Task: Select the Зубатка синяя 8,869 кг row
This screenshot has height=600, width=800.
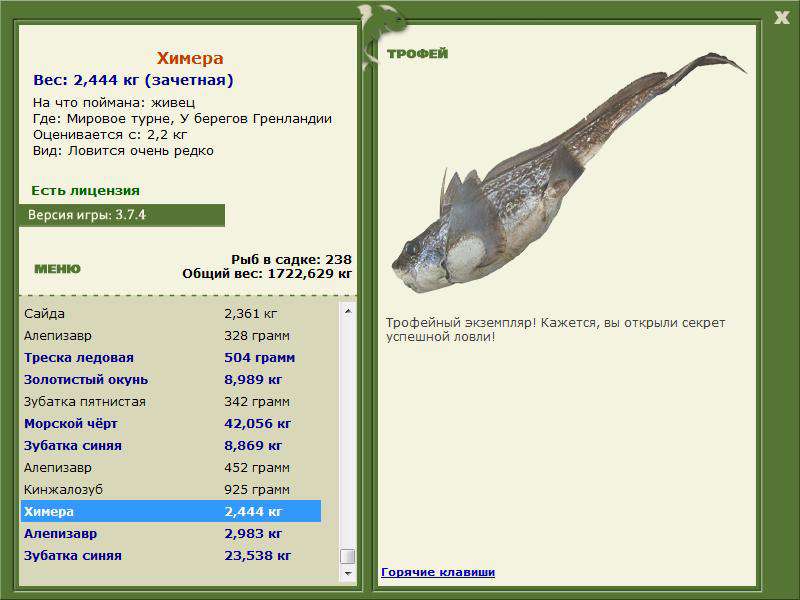Action: (x=171, y=445)
